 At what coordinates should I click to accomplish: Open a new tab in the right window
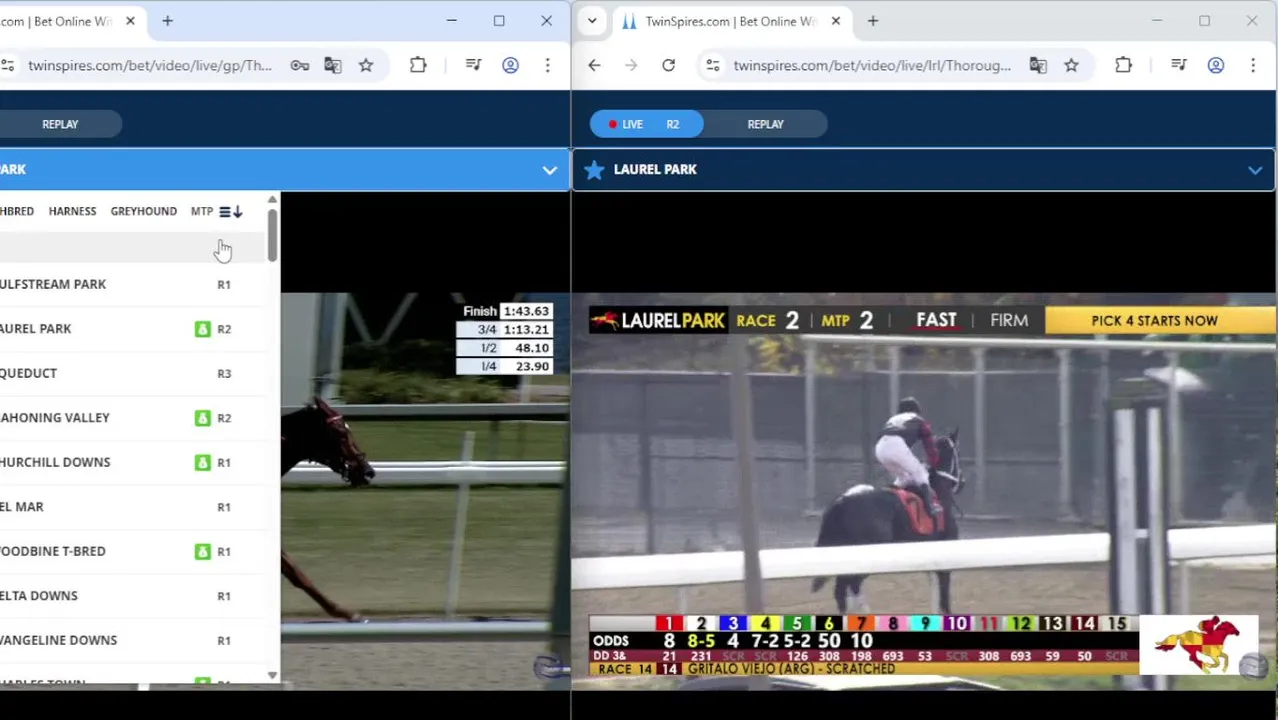872,21
